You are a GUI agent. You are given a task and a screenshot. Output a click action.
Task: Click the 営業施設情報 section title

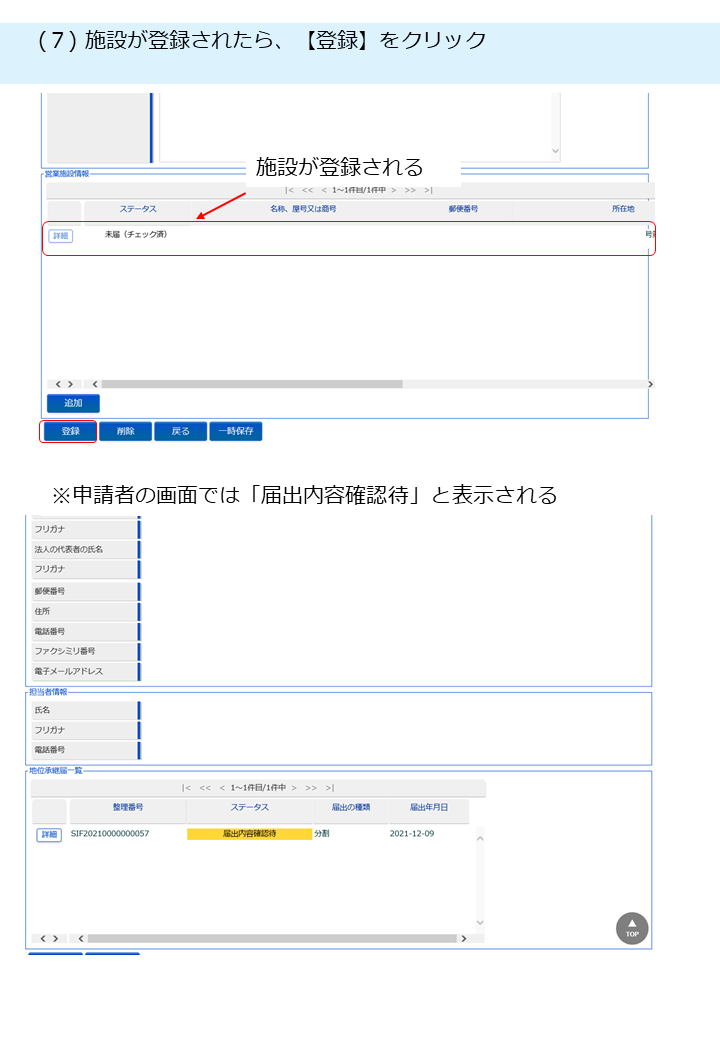pos(66,174)
